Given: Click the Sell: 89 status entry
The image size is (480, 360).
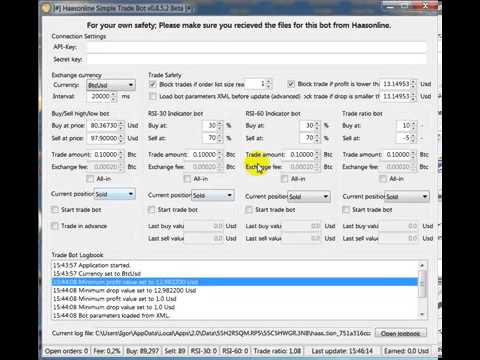Looking at the screenshot, I should pyautogui.click(x=175, y=351).
